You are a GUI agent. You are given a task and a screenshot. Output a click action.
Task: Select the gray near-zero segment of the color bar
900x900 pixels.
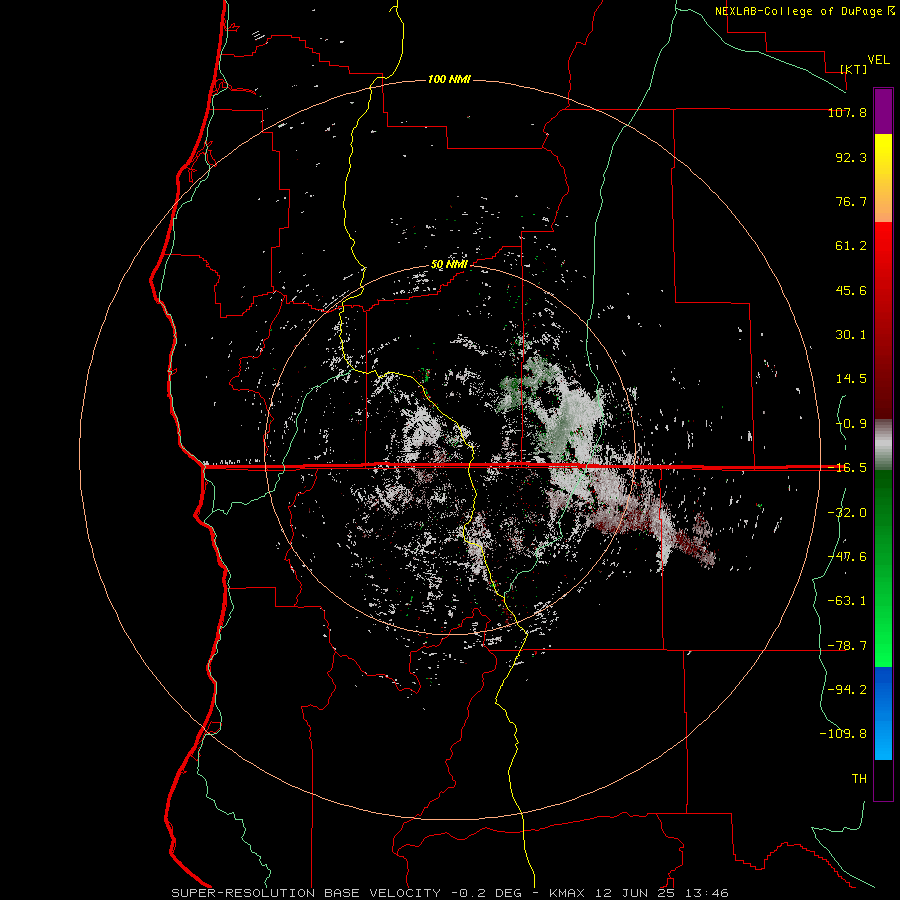tap(883, 445)
